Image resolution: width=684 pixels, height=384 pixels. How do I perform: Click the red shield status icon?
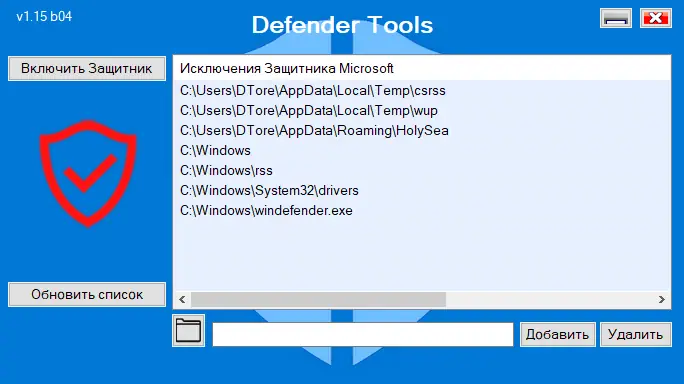pos(88,173)
